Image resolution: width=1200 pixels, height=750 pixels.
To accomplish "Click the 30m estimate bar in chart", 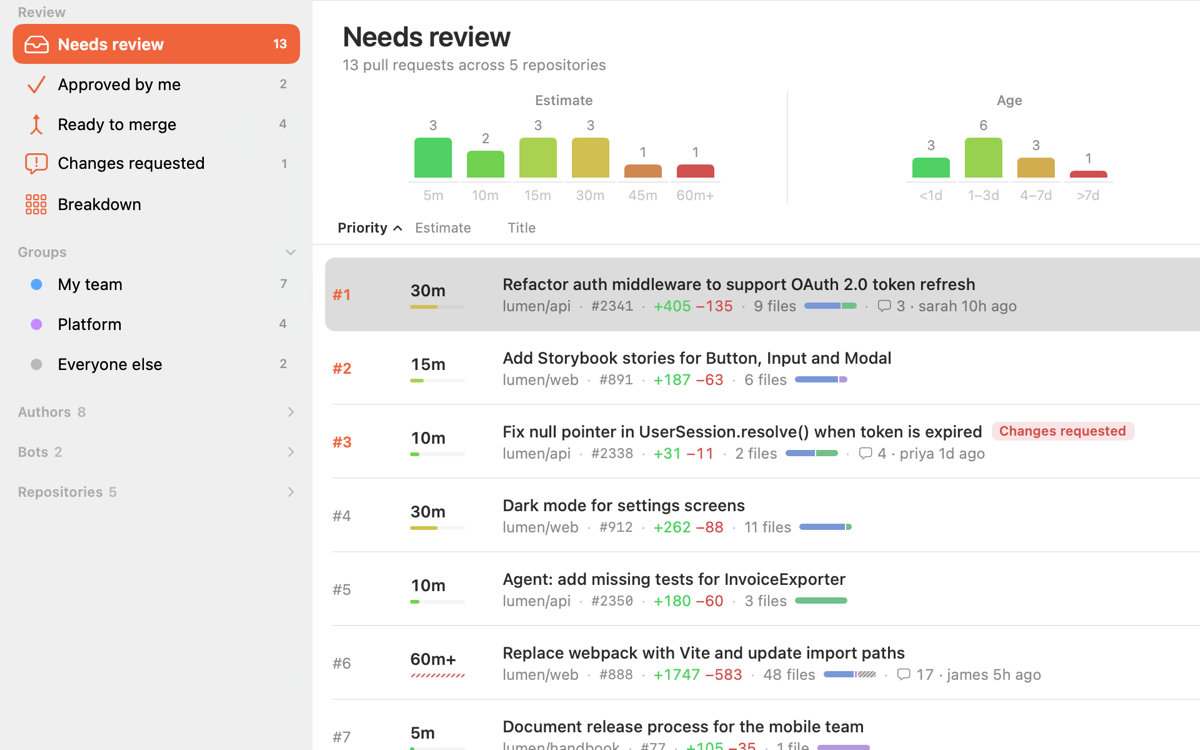I will (590, 157).
